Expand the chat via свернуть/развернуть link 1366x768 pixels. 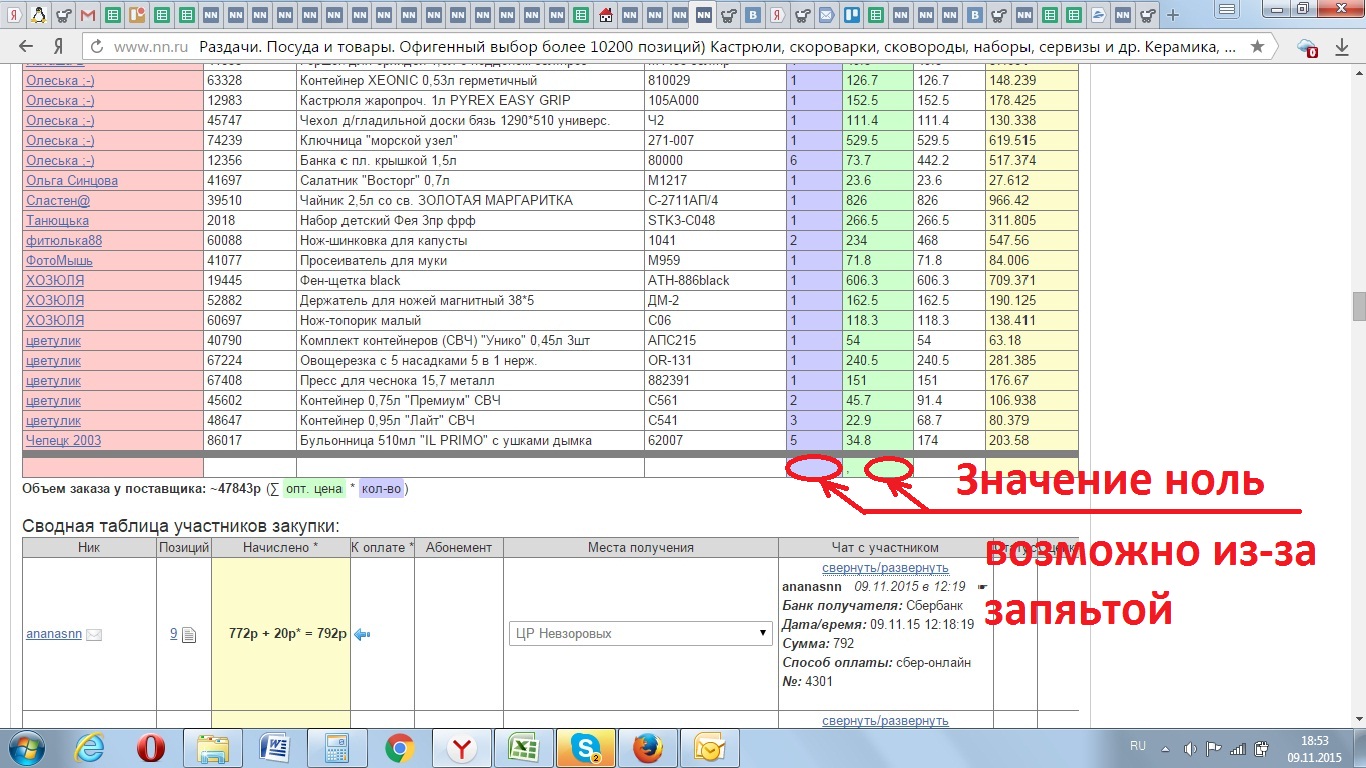click(884, 568)
